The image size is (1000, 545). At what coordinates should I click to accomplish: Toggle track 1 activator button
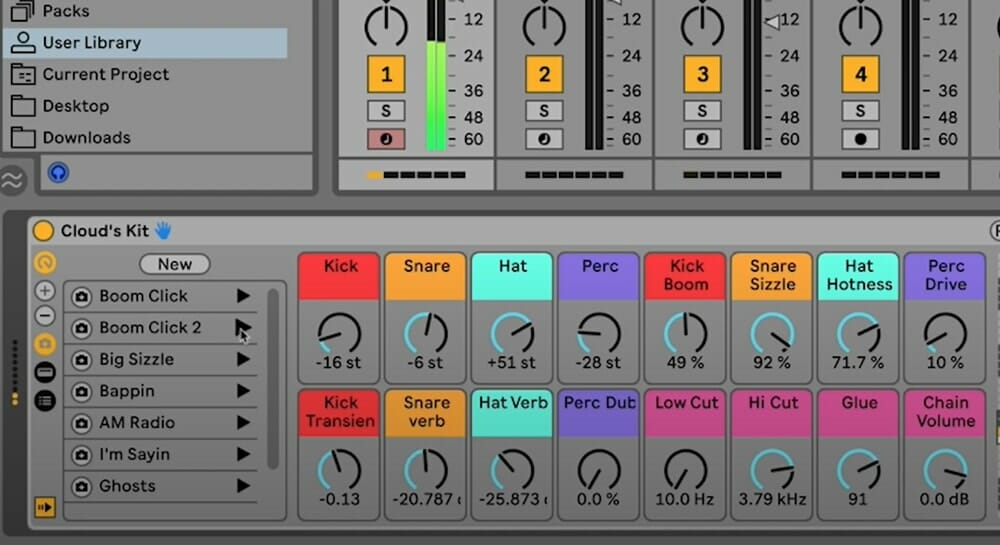(x=386, y=74)
